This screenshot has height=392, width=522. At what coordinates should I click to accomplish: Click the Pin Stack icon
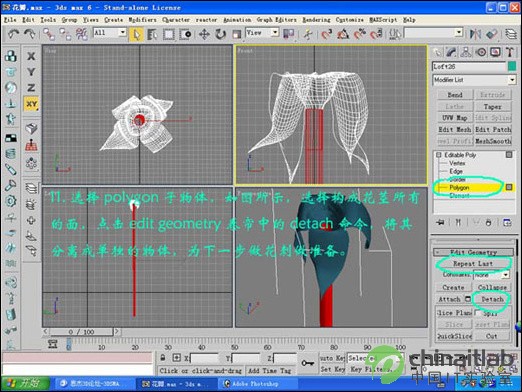tap(440, 222)
